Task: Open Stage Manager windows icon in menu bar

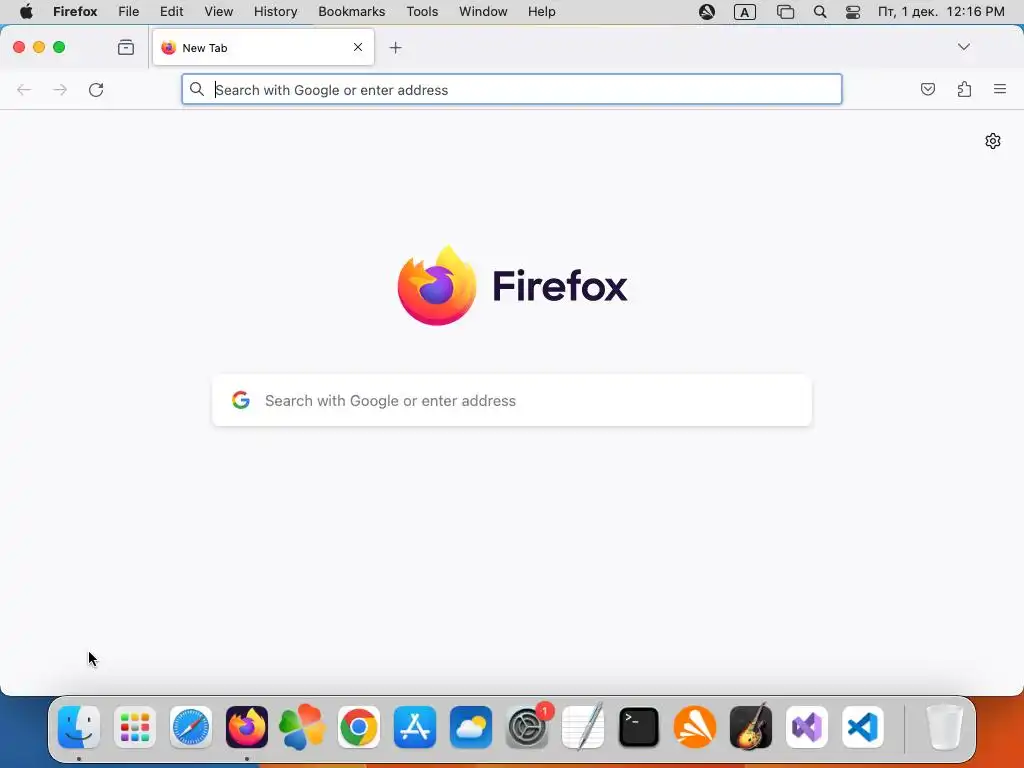Action: coord(785,12)
